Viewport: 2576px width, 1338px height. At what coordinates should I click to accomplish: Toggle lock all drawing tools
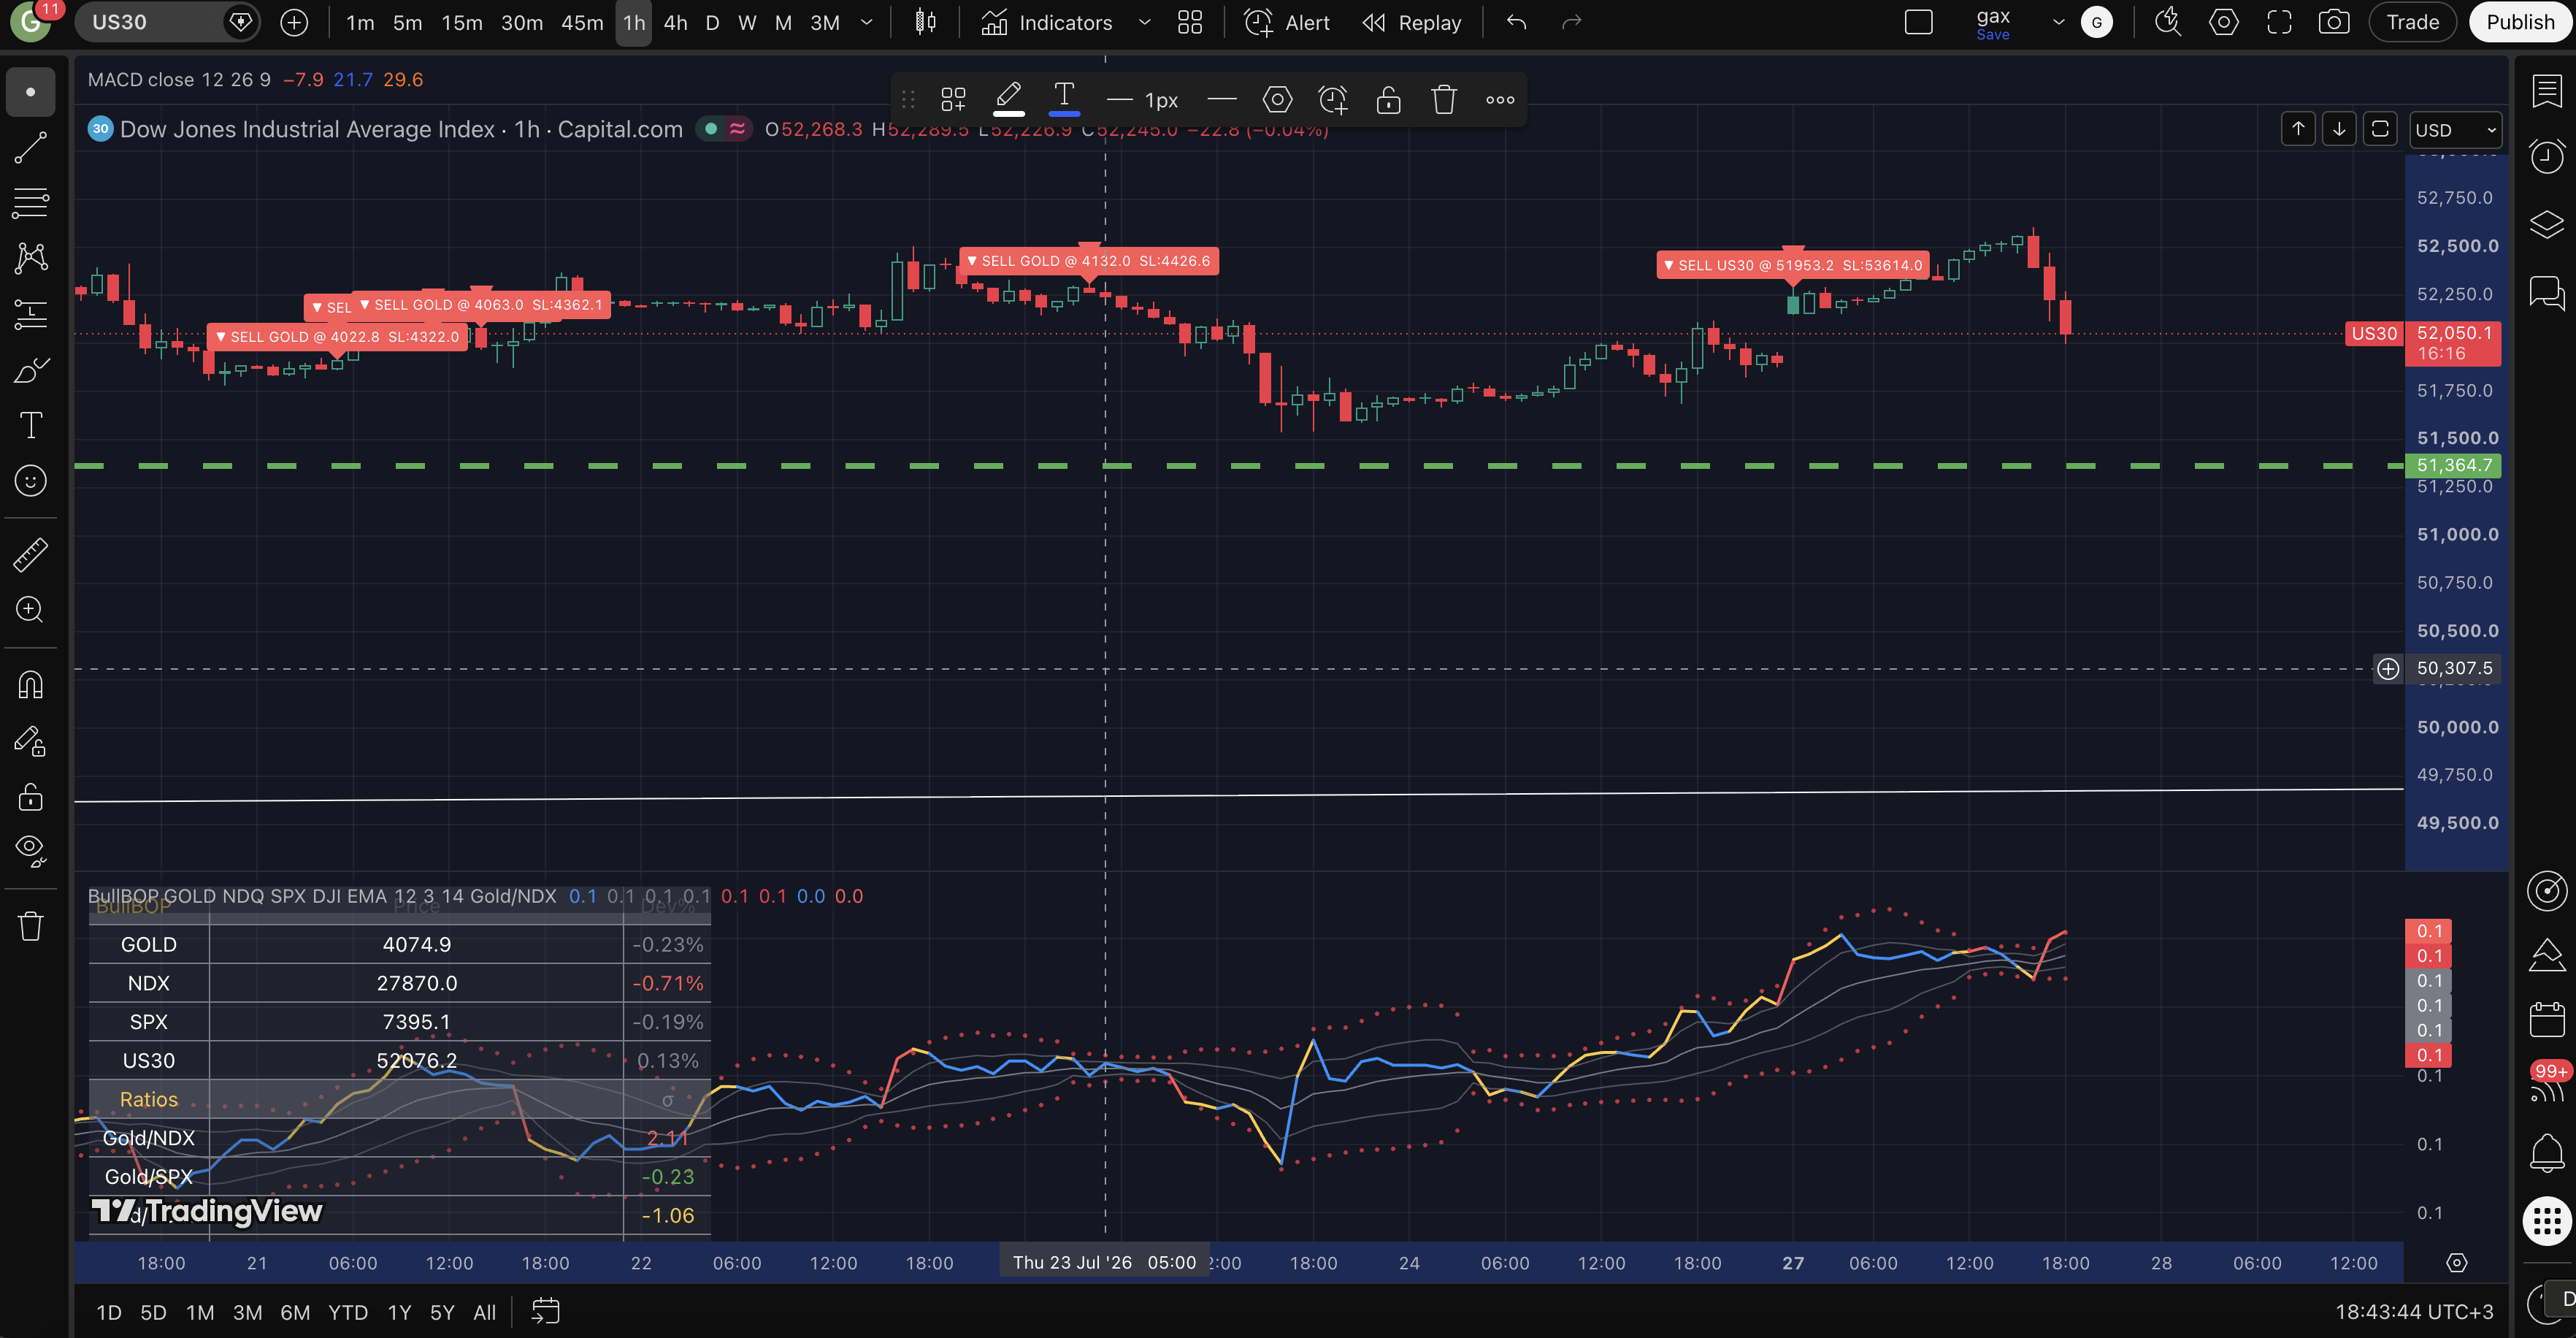30,797
